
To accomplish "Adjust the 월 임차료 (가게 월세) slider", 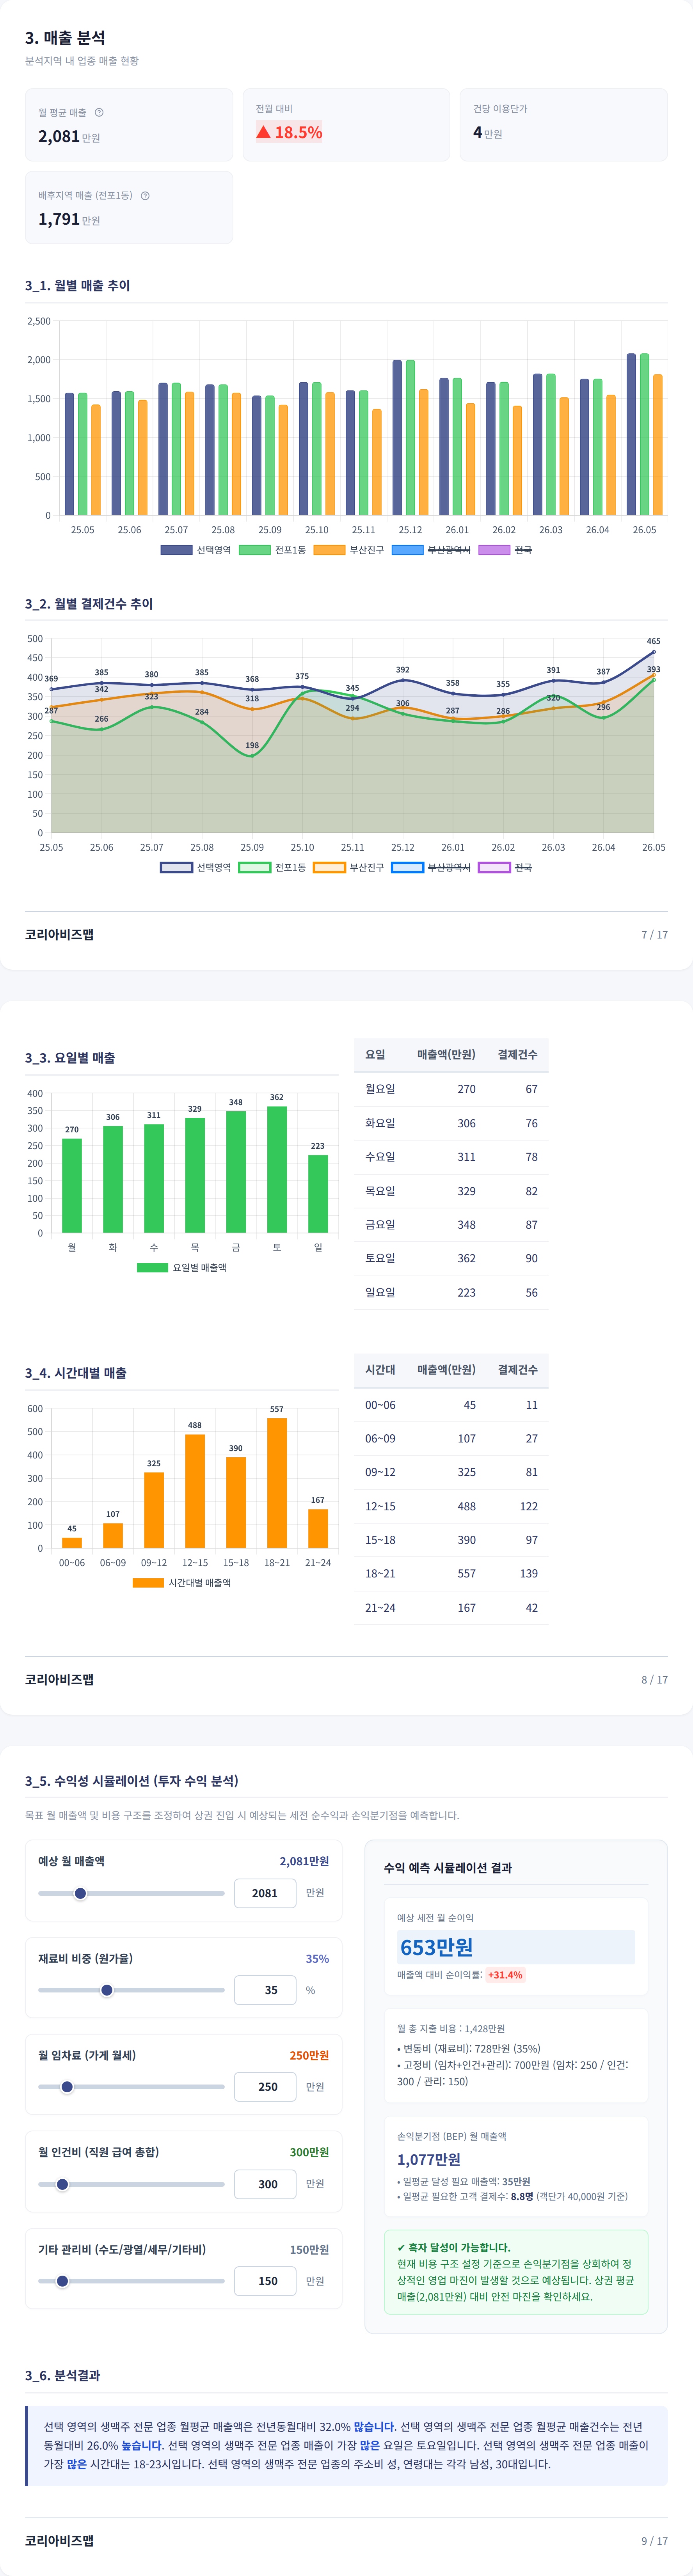I will pos(131,2087).
